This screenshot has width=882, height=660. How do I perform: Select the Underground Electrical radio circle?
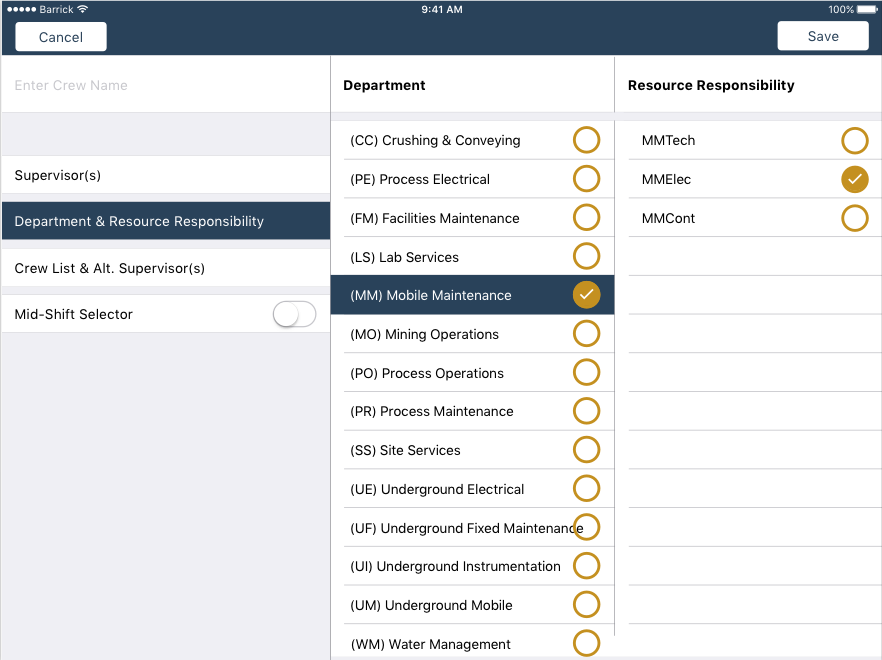[586, 489]
